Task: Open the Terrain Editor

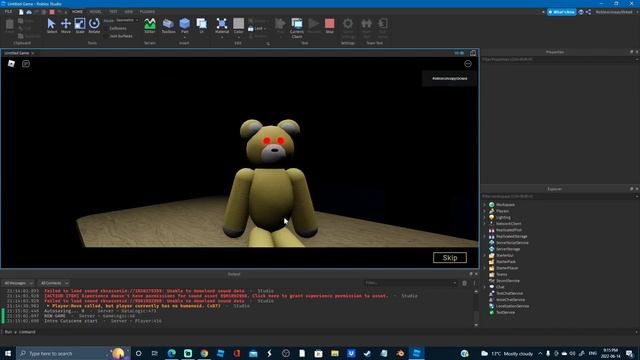Action: pos(150,26)
